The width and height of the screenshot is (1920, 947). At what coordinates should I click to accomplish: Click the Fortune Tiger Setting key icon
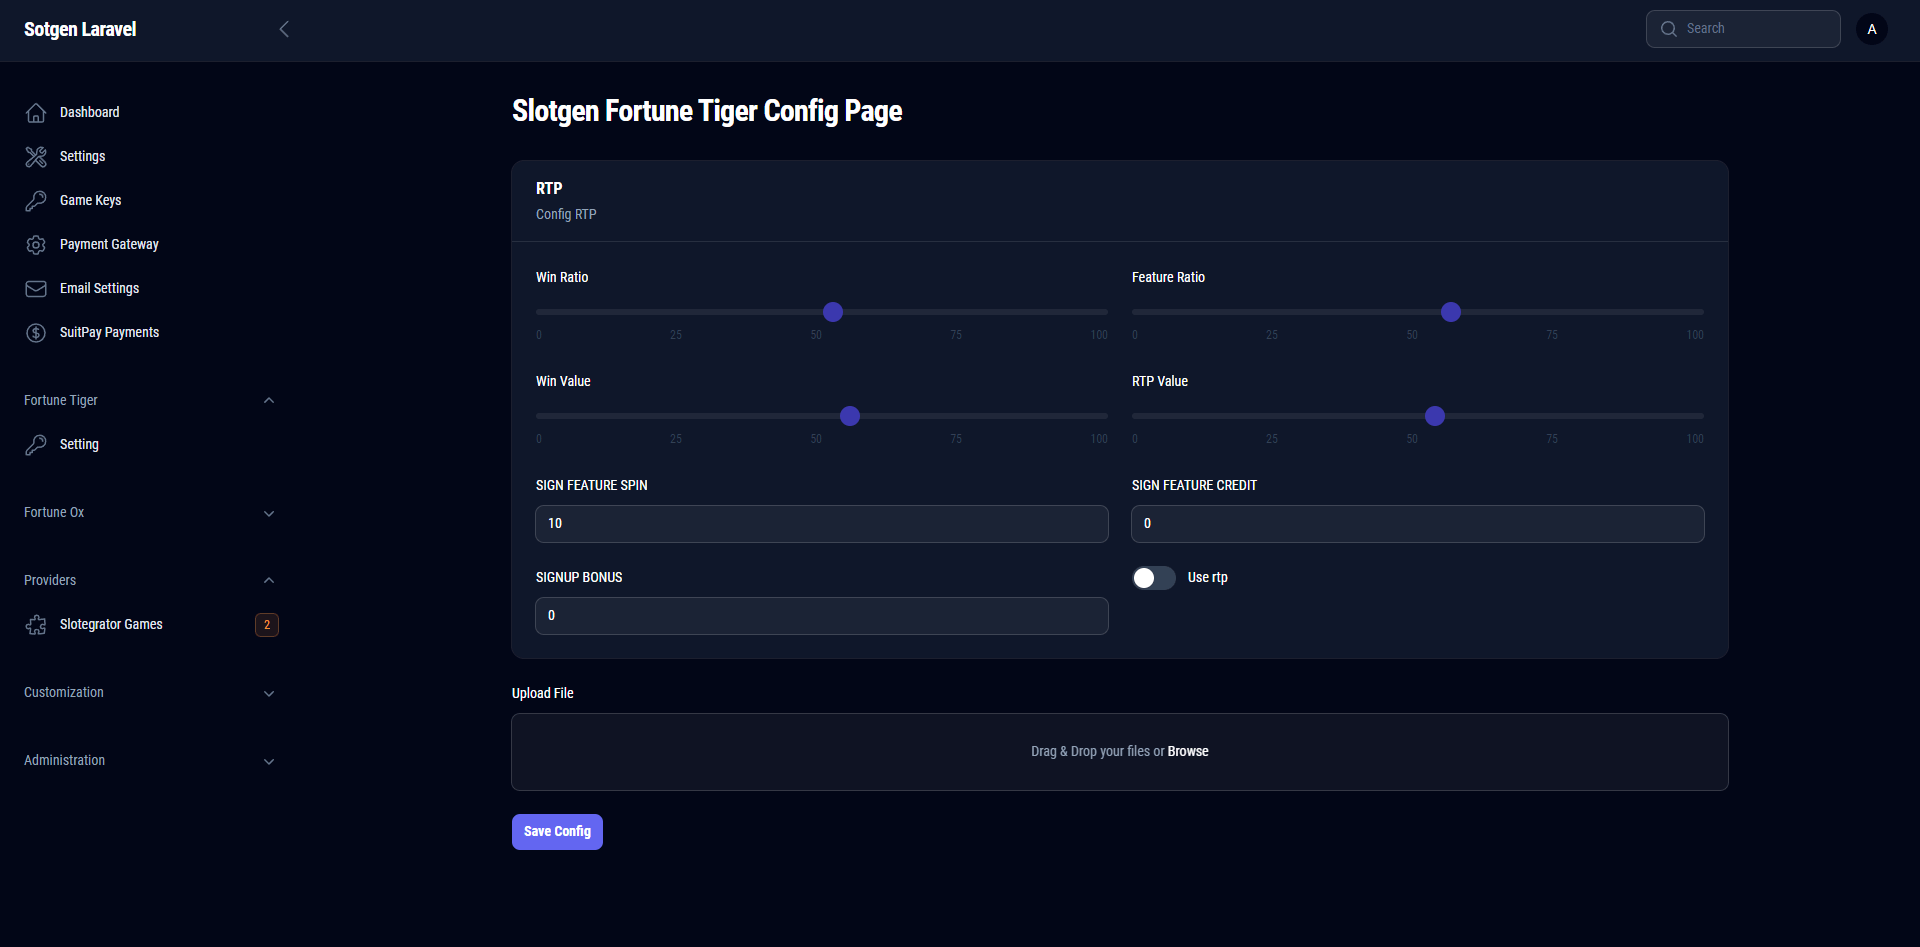pyautogui.click(x=36, y=445)
